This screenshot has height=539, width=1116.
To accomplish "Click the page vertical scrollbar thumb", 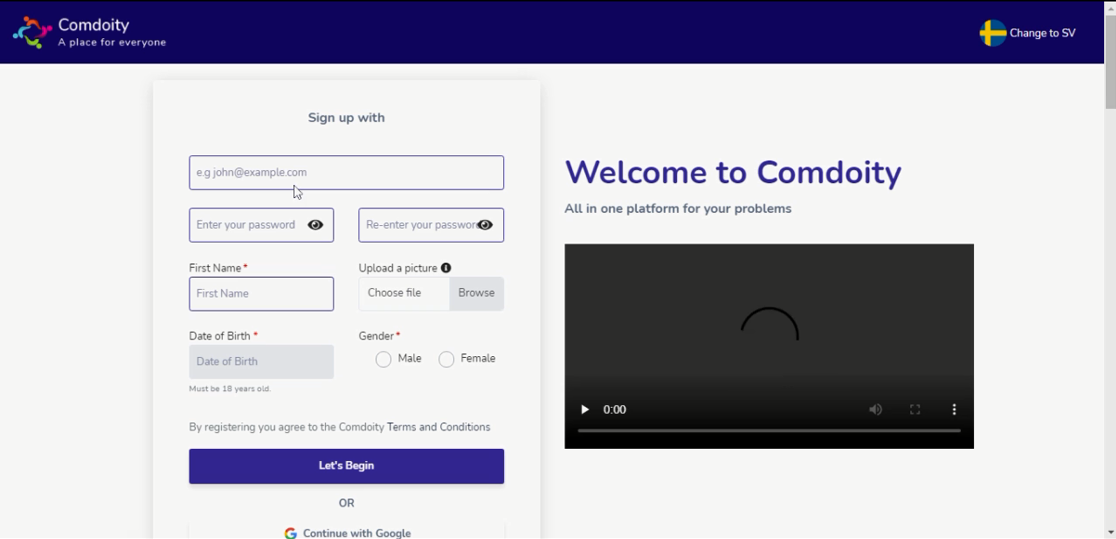I will (1110, 62).
